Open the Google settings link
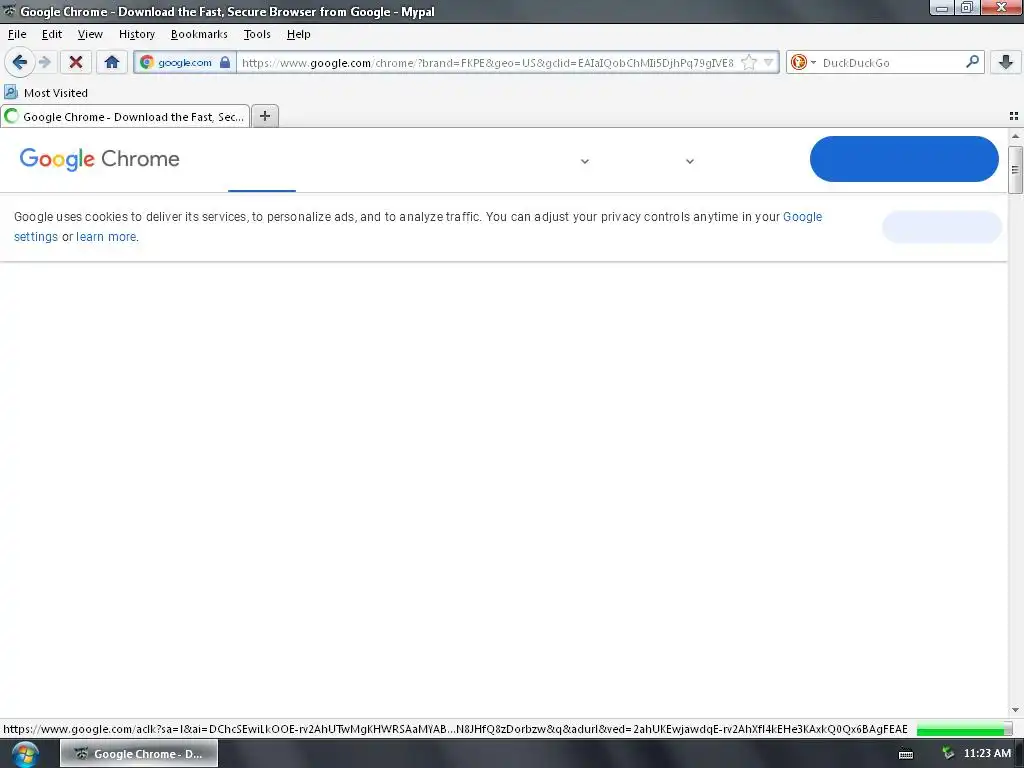Screen dimensions: 1024x768 pos(803,217)
